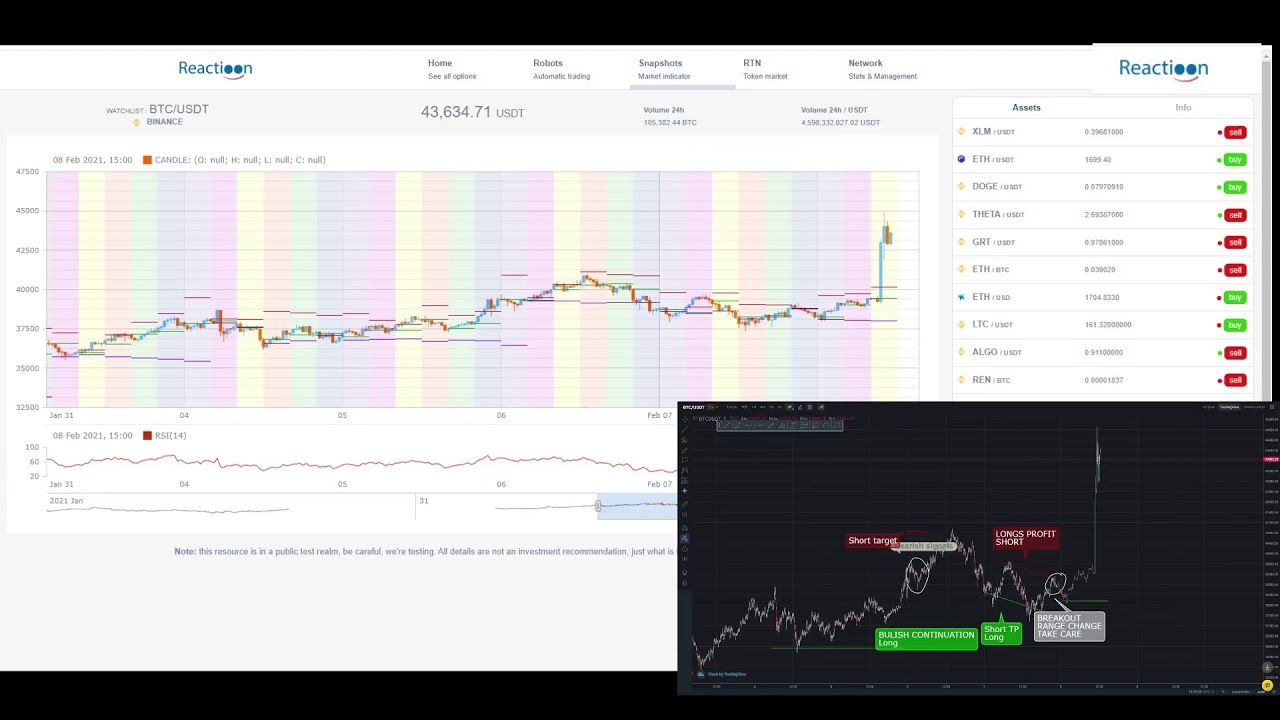Click the DOGE asset exchange icon
The height and width of the screenshot is (720, 1280).
point(961,186)
